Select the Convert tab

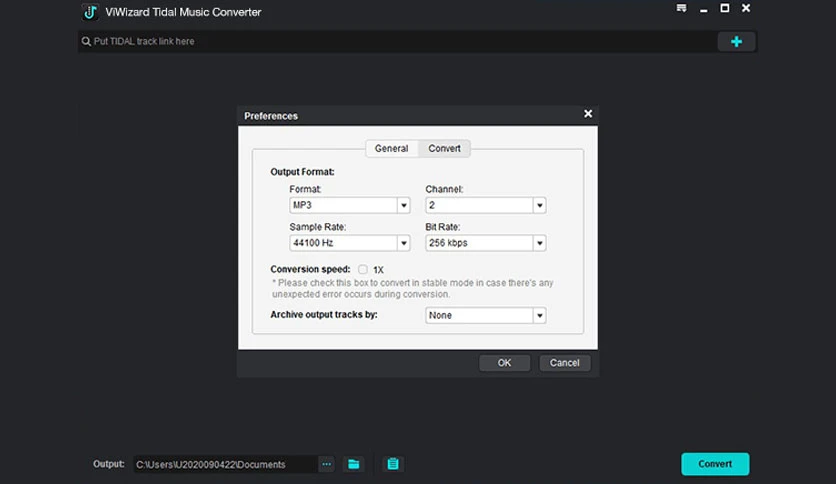444,149
